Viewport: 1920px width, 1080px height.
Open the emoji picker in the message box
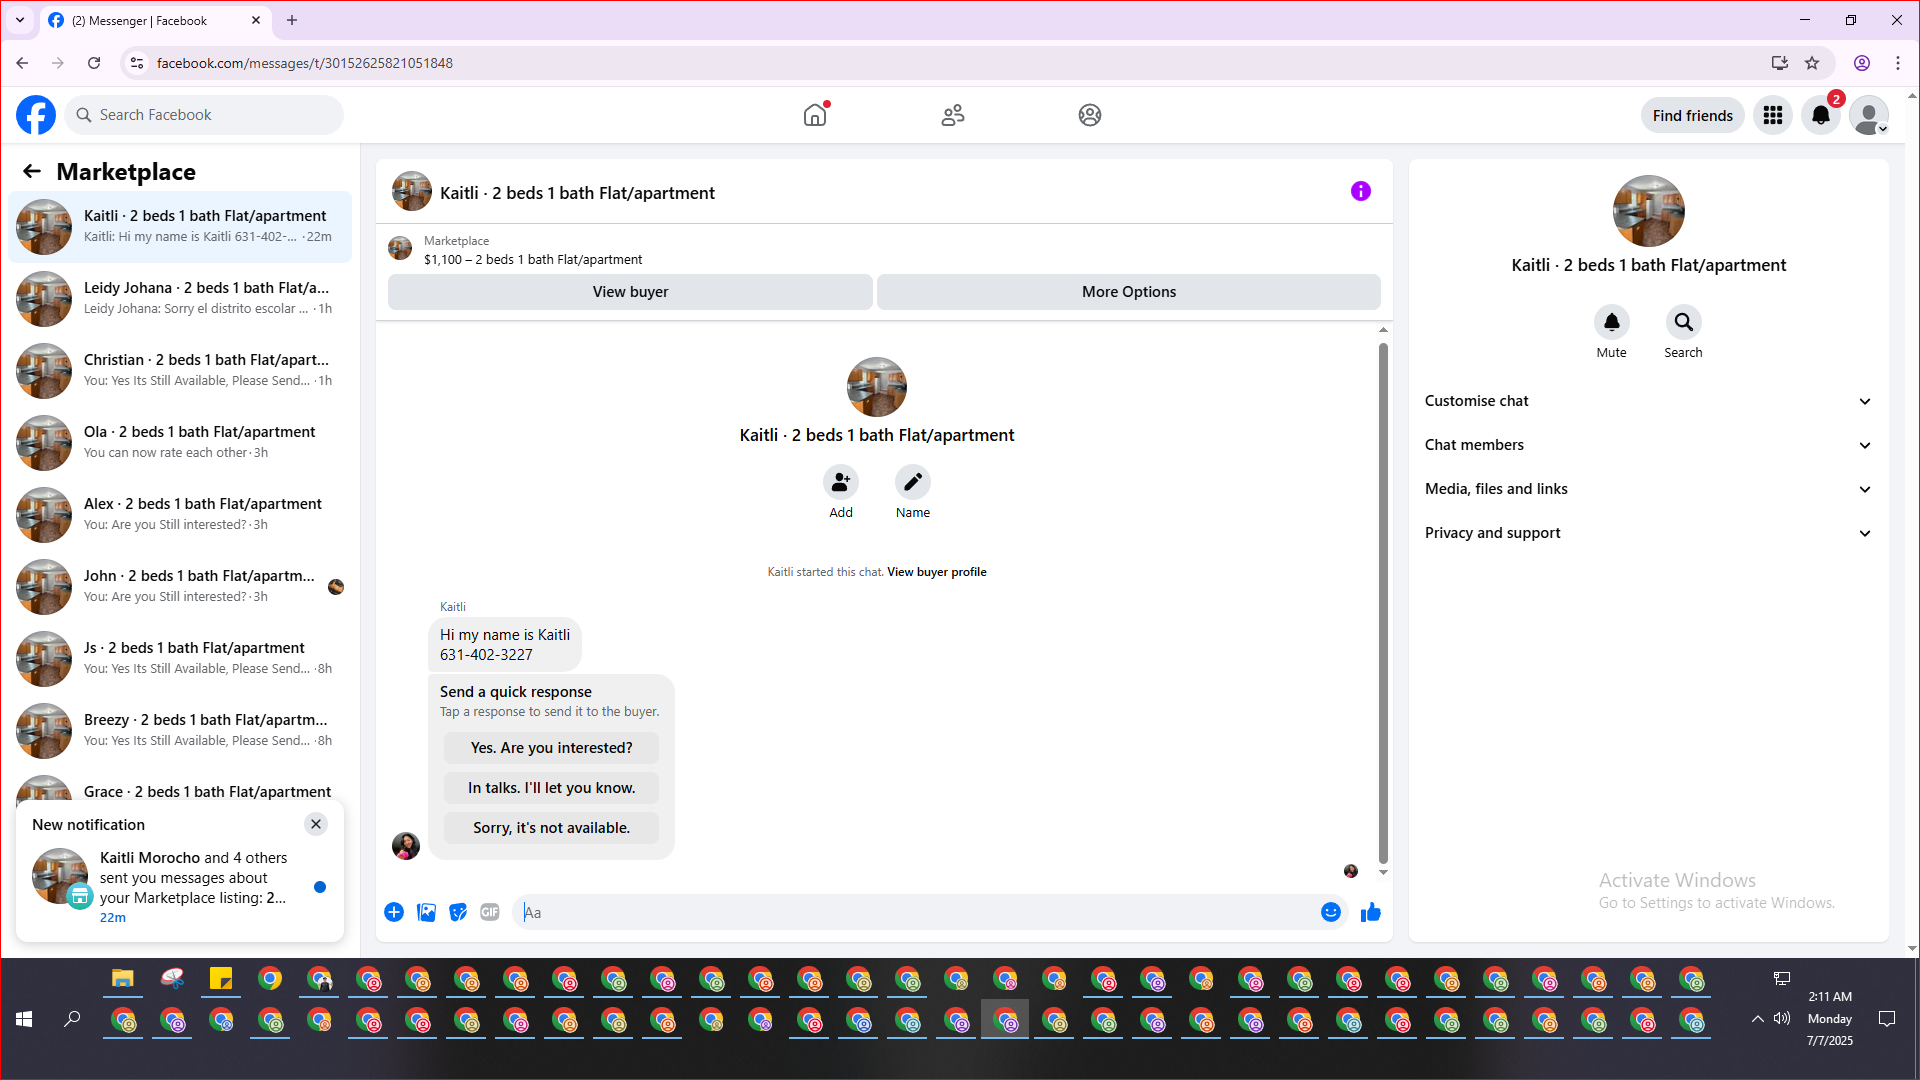point(1330,912)
